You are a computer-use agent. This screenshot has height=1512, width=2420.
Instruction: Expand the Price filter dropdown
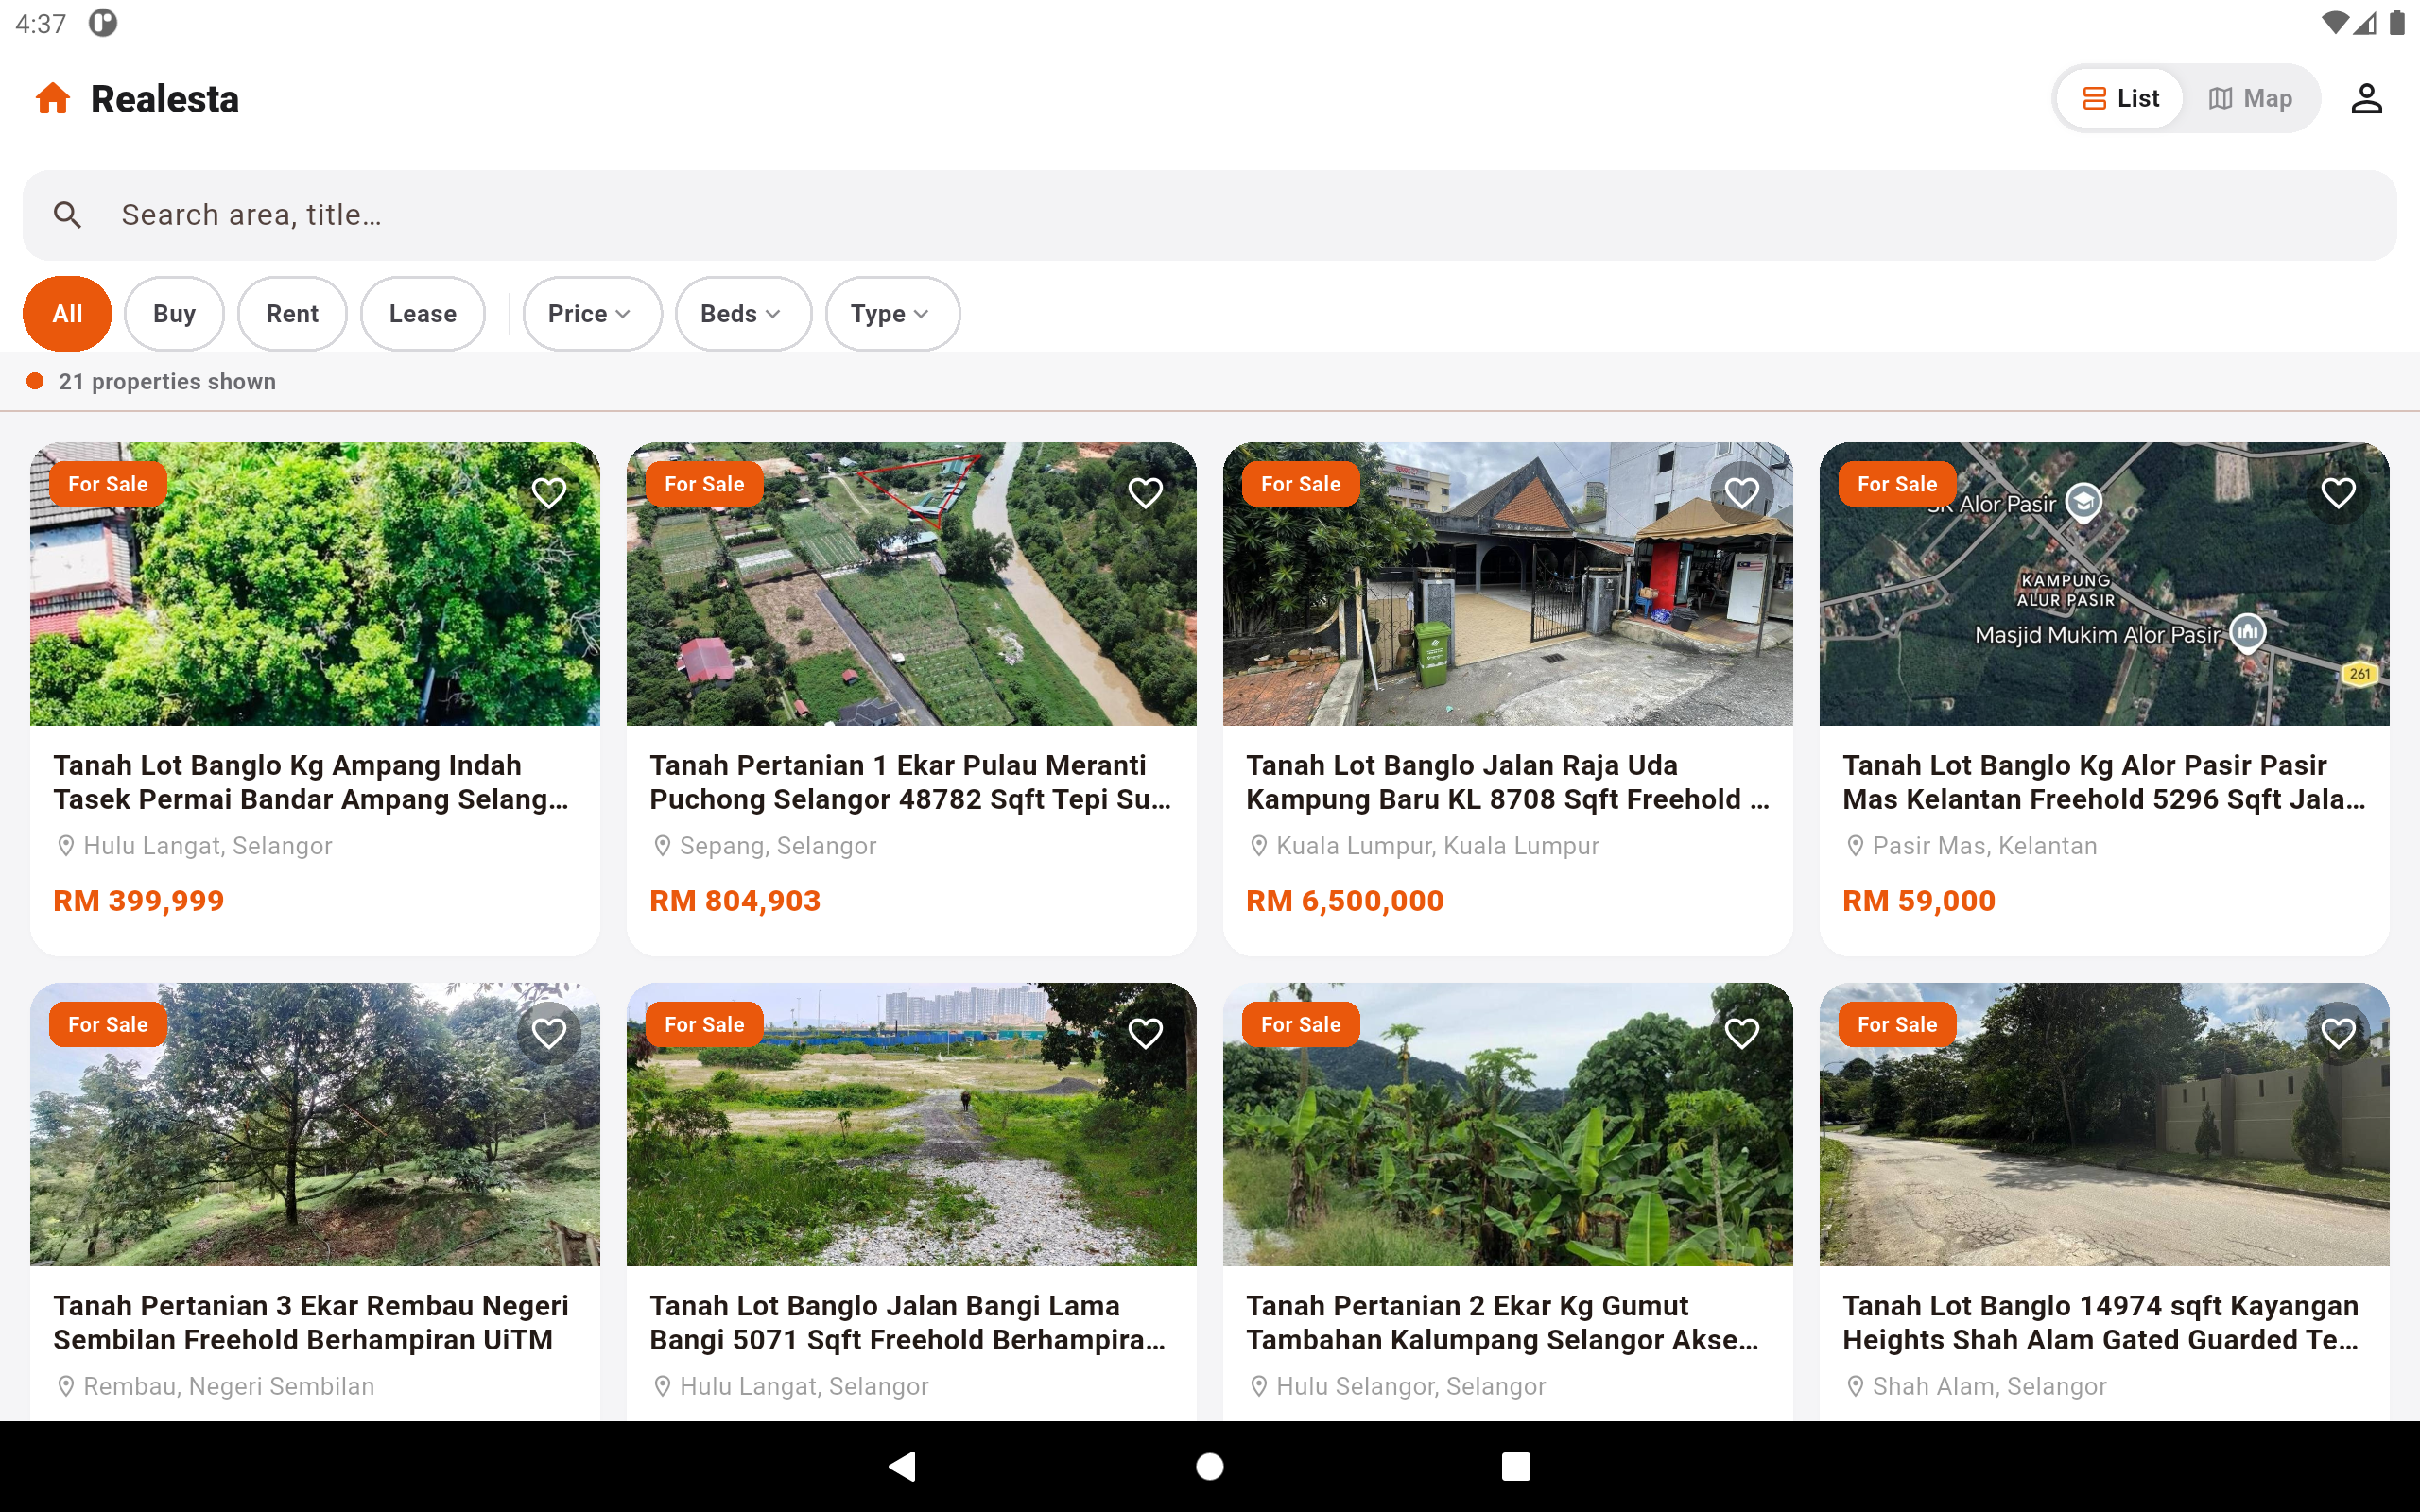coord(592,314)
